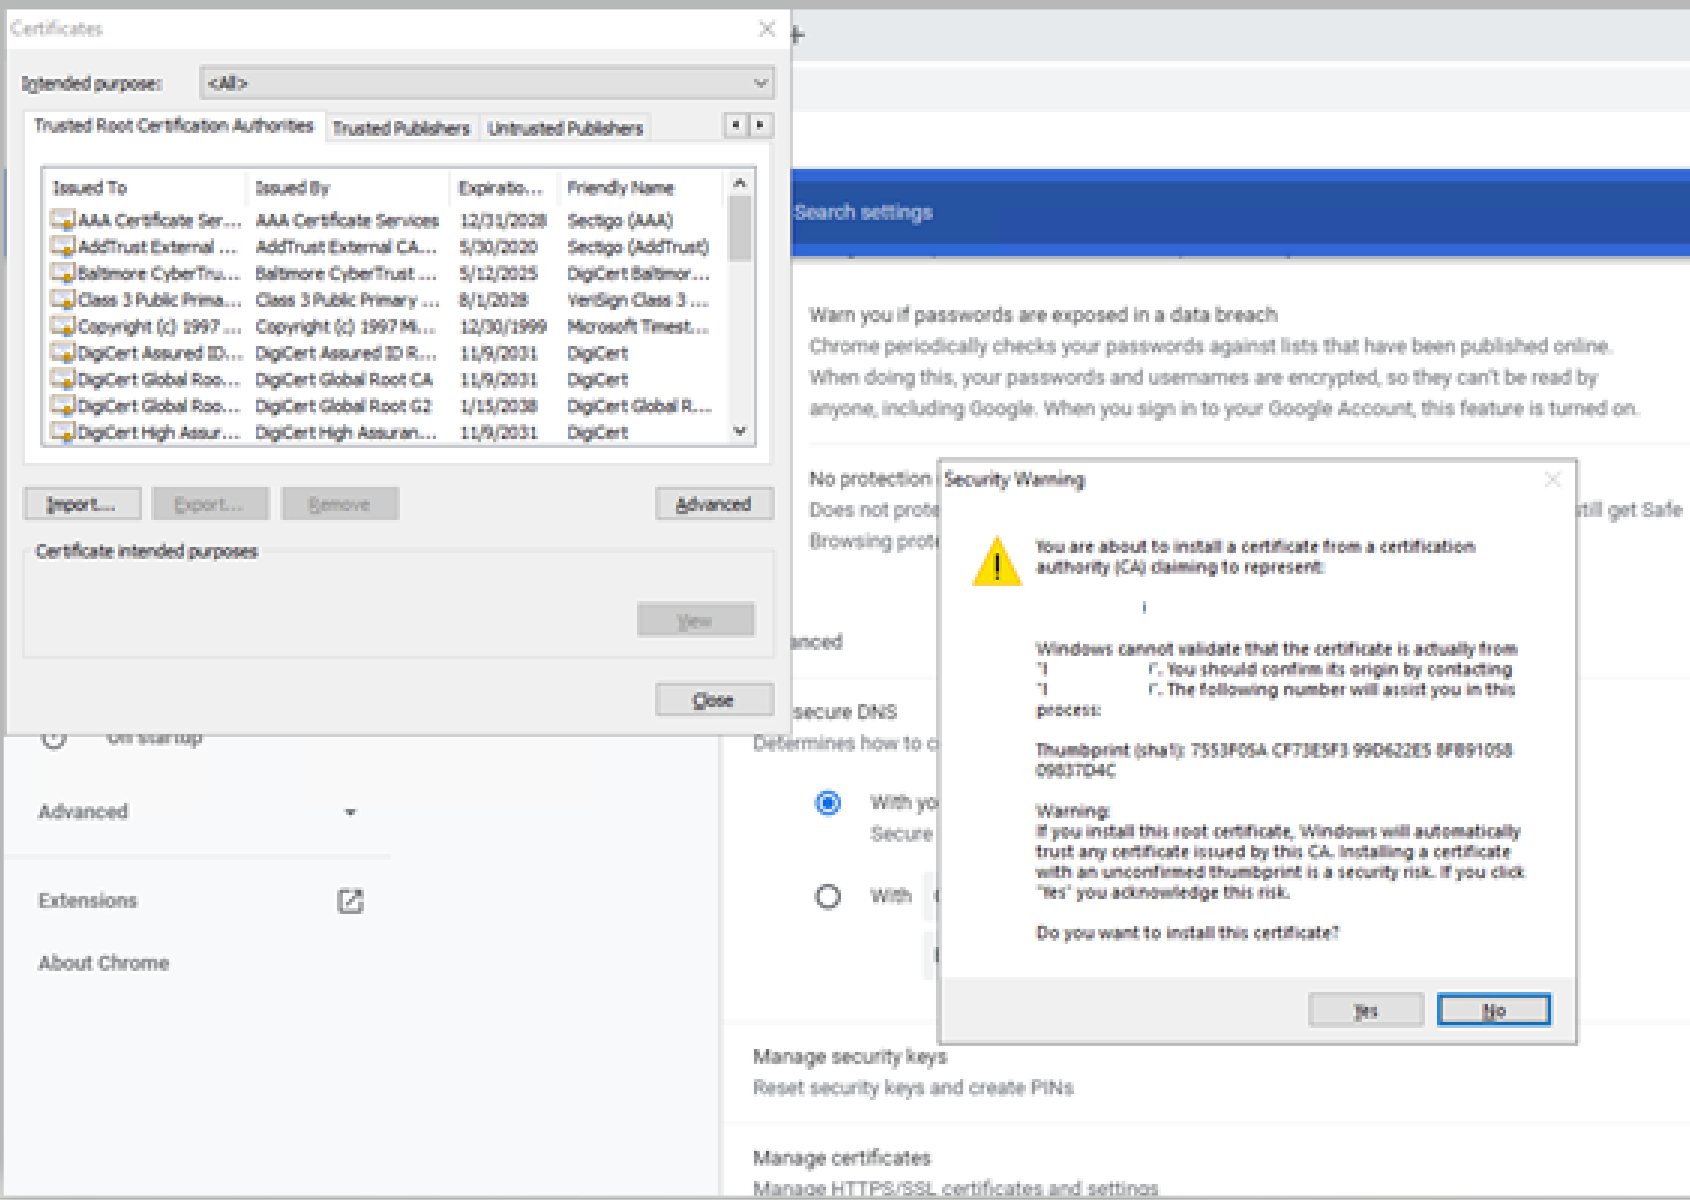Click the friendly name 'Sectigo (AddTrust)'
Image resolution: width=1690 pixels, height=1200 pixels.
[x=638, y=246]
